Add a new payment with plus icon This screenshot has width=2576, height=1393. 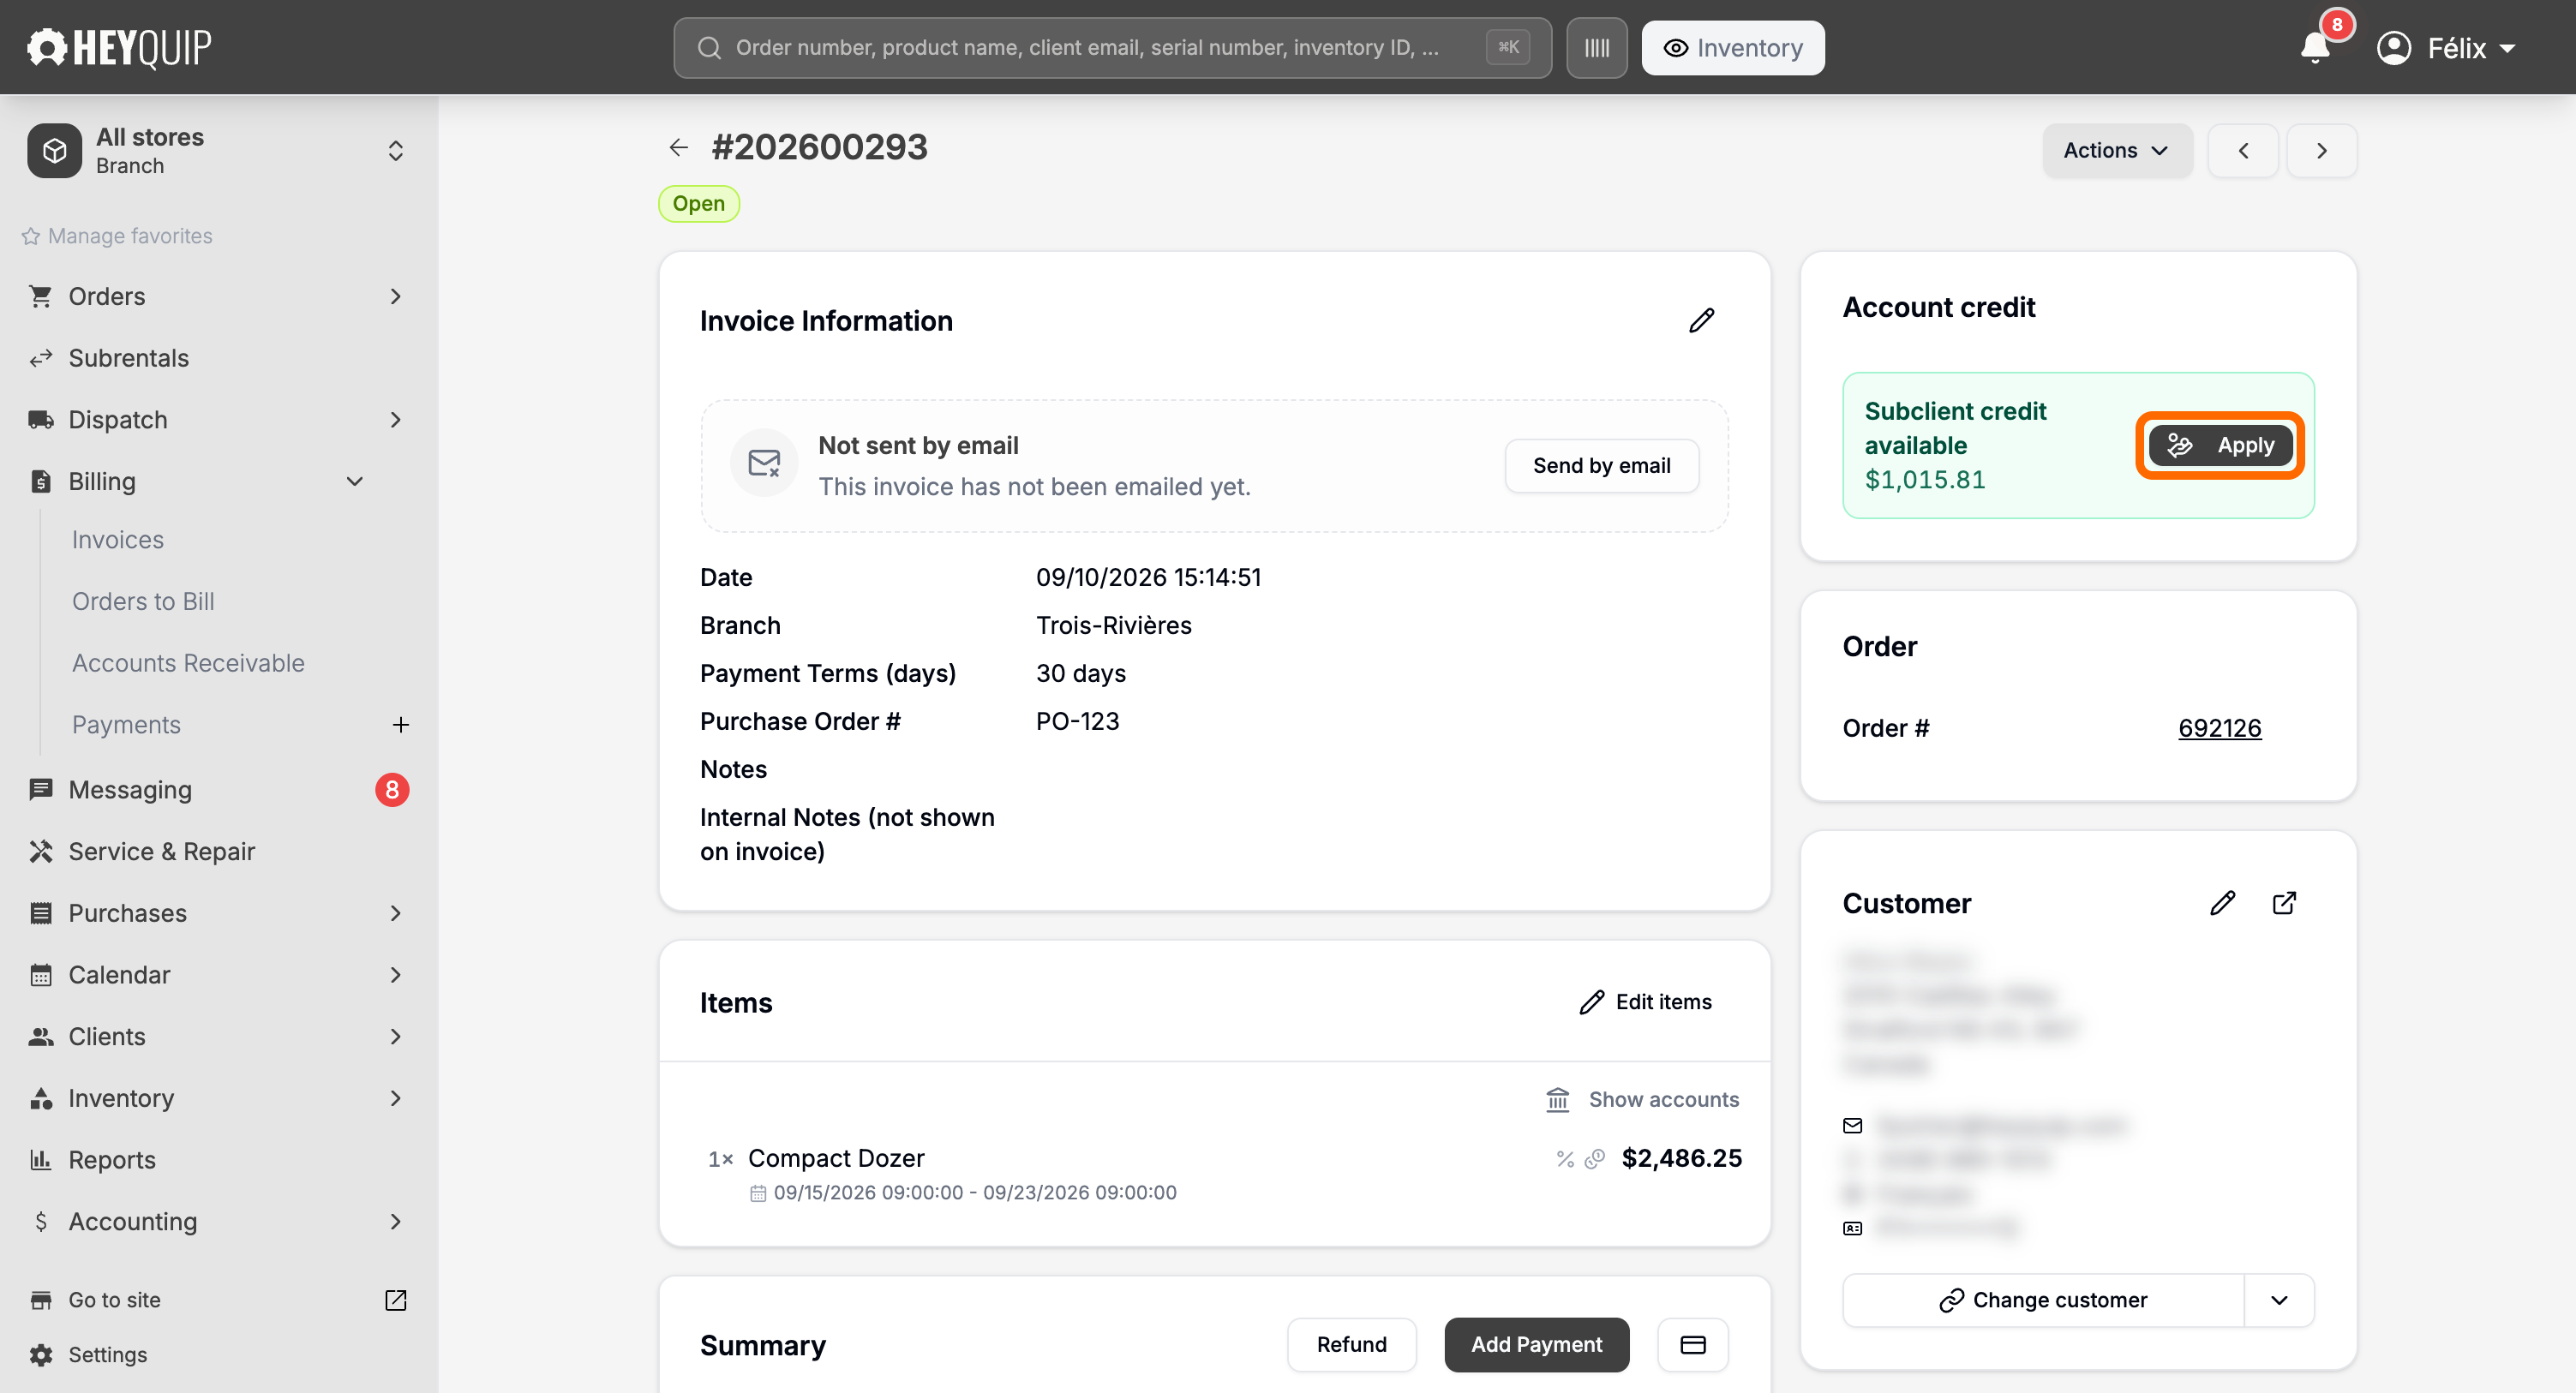pos(400,725)
